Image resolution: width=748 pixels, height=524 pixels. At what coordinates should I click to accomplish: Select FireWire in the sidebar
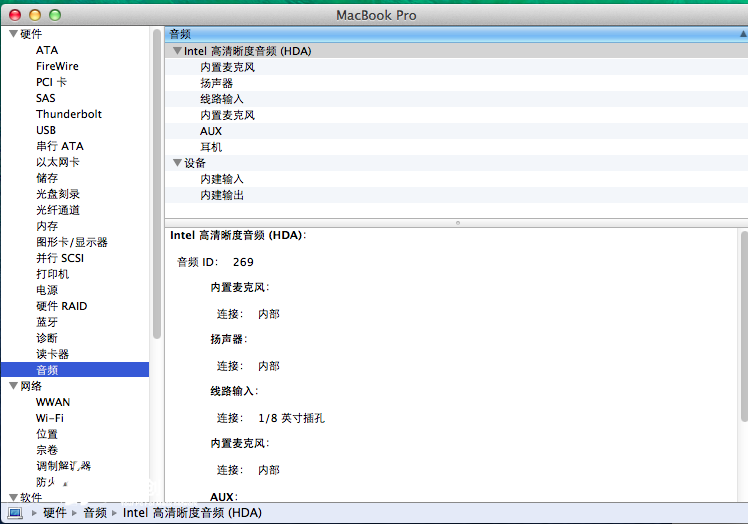coord(57,66)
